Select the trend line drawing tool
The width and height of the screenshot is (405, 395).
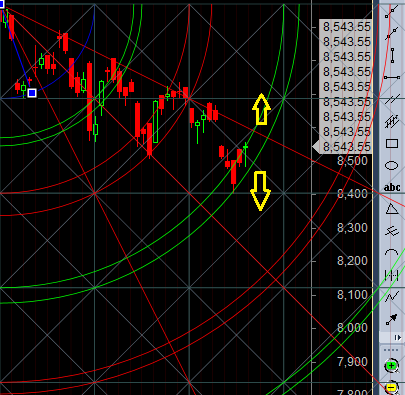(392, 12)
